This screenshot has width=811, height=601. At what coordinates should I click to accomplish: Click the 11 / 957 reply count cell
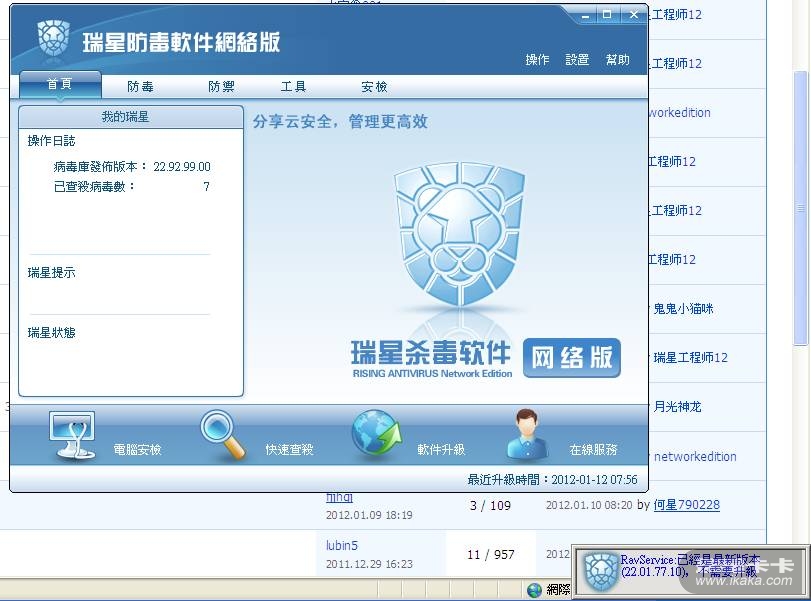(490, 554)
